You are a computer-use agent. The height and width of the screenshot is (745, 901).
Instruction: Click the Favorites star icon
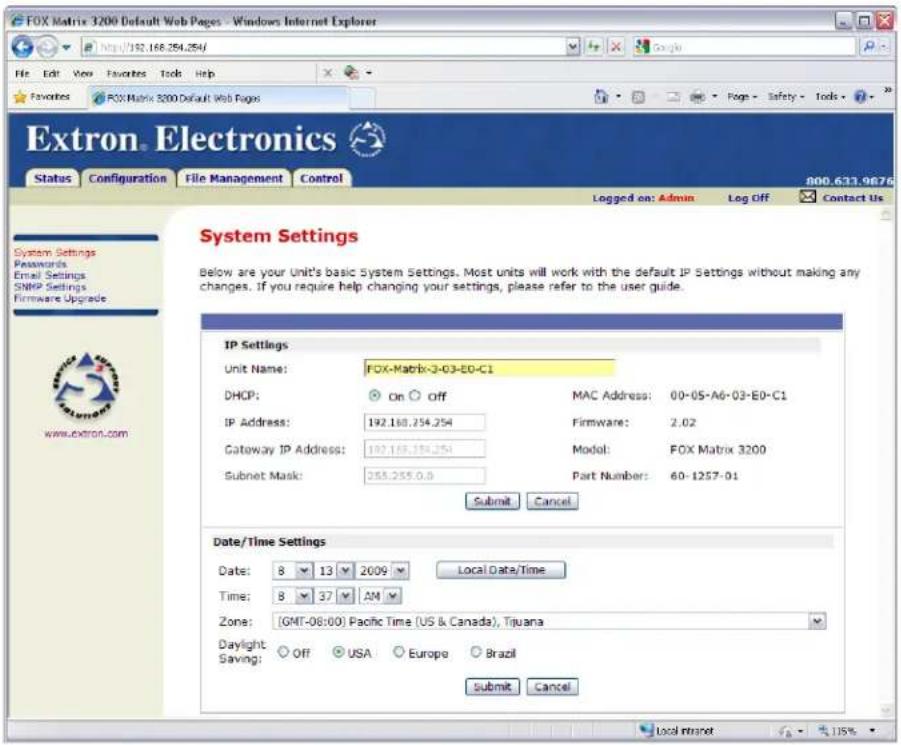click(x=20, y=97)
